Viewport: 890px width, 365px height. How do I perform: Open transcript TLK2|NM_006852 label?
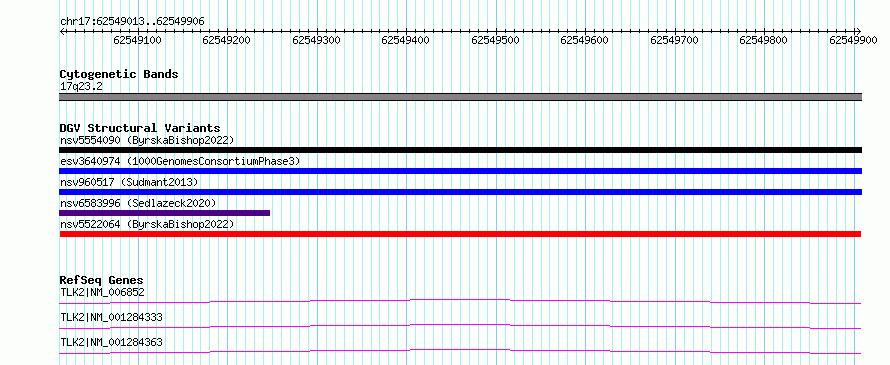(x=102, y=292)
